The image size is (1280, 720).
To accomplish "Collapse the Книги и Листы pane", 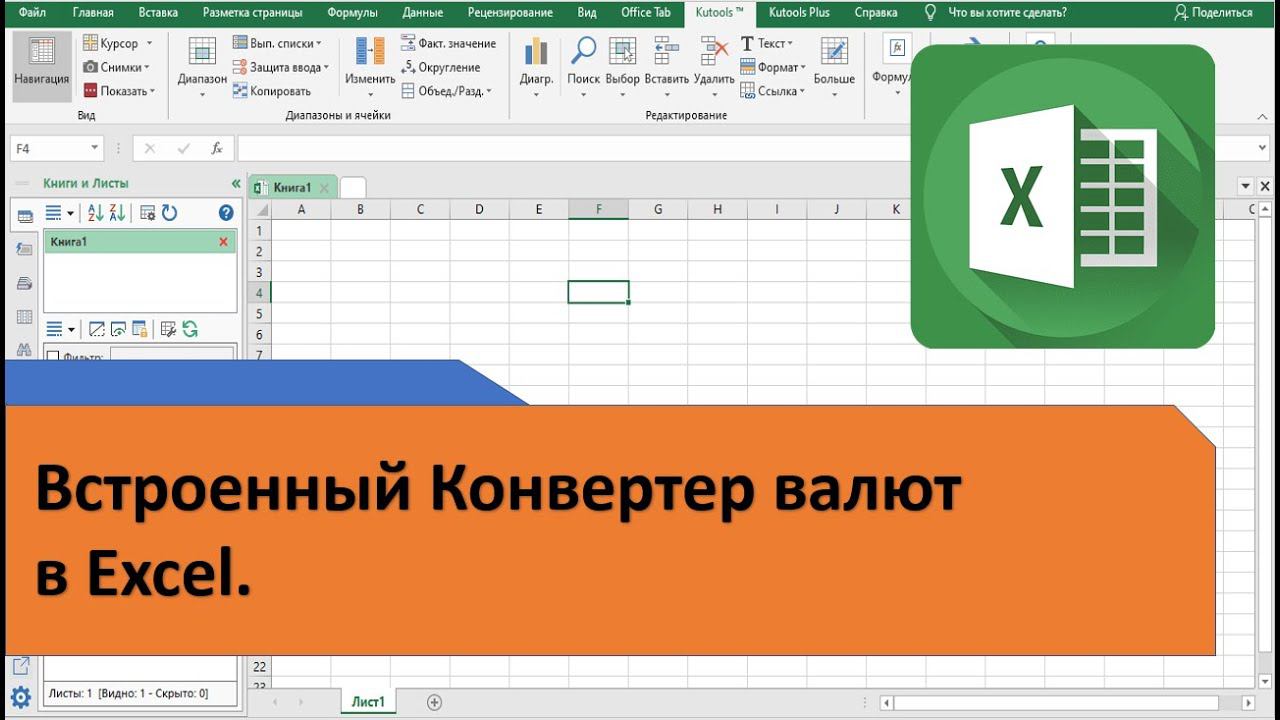I will pyautogui.click(x=236, y=183).
